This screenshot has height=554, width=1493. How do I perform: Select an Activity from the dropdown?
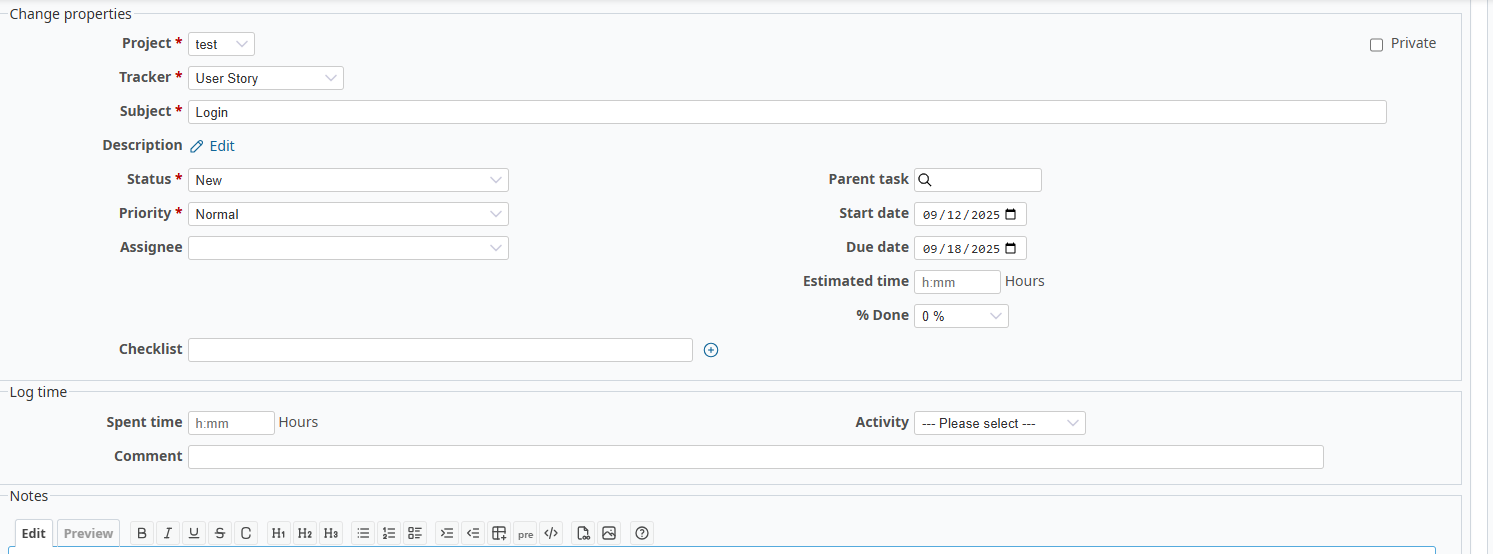(999, 423)
